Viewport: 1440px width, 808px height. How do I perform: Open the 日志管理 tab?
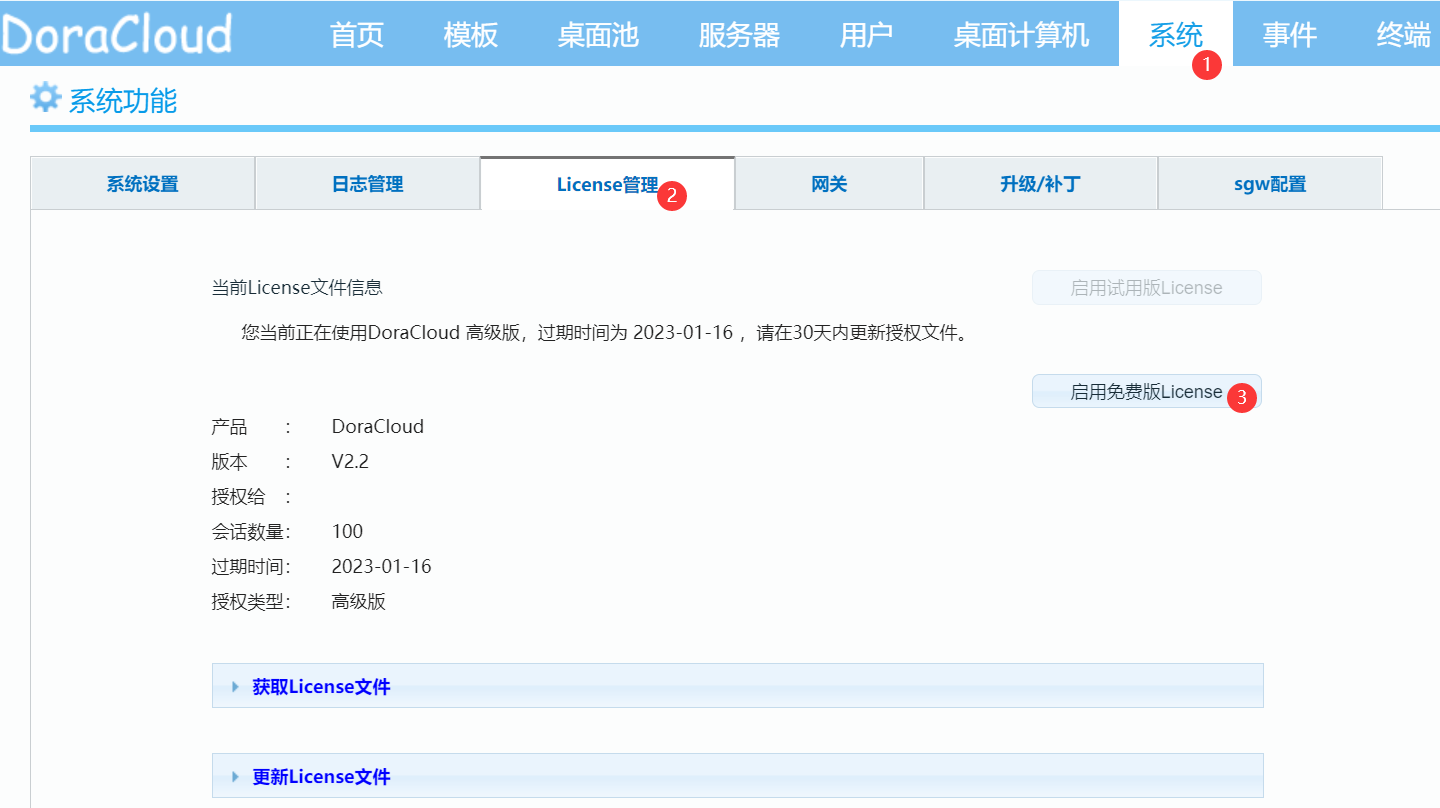367,182
